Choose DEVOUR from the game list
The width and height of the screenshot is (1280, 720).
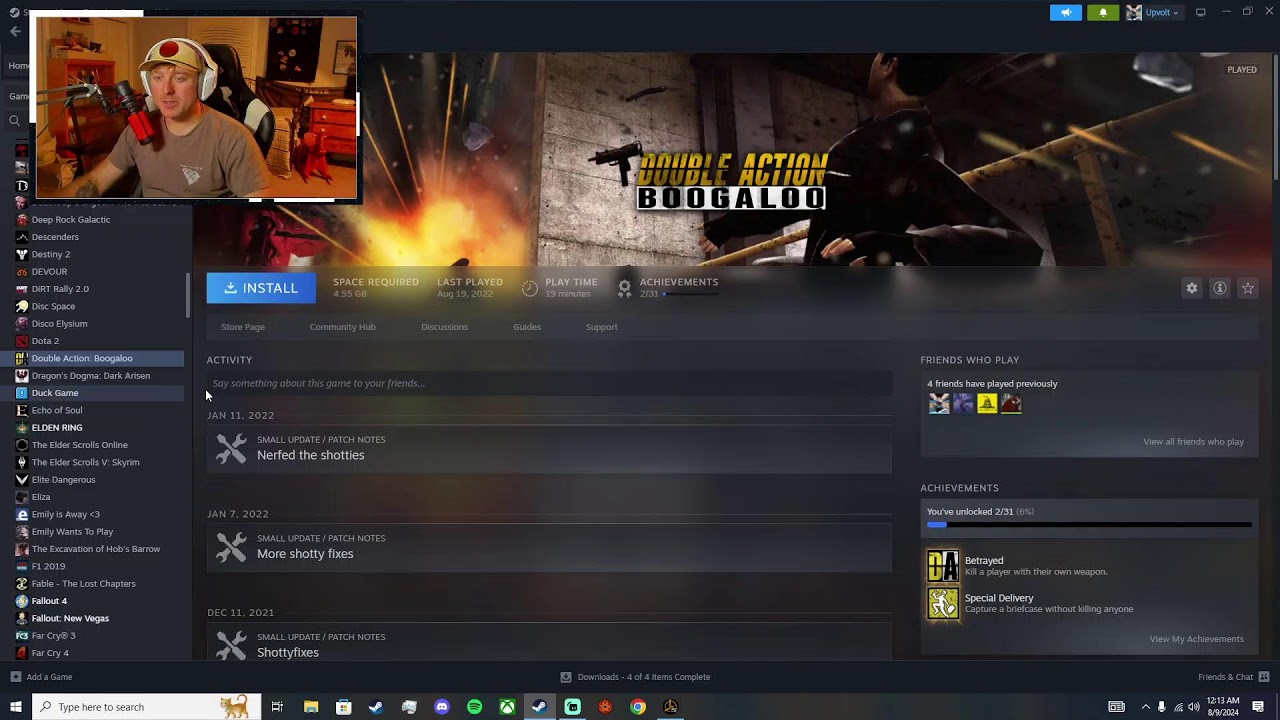pyautogui.click(x=49, y=272)
